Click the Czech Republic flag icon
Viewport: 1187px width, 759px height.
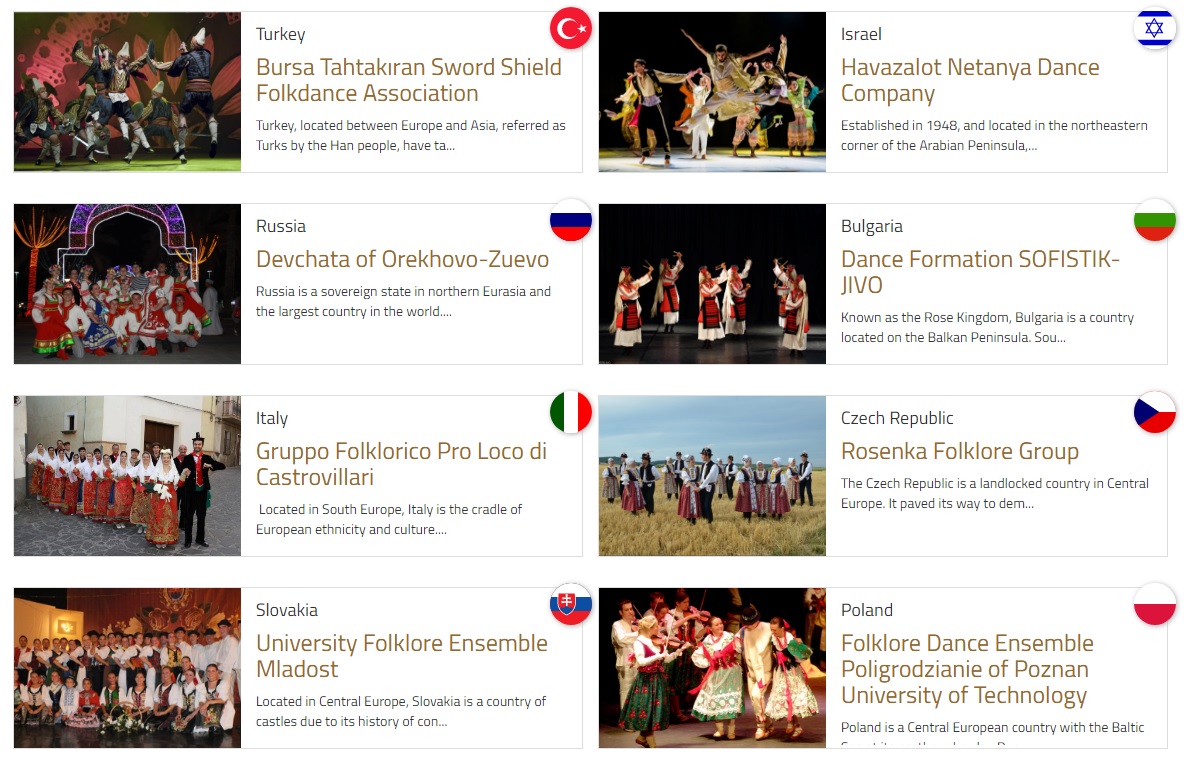pyautogui.click(x=1154, y=412)
